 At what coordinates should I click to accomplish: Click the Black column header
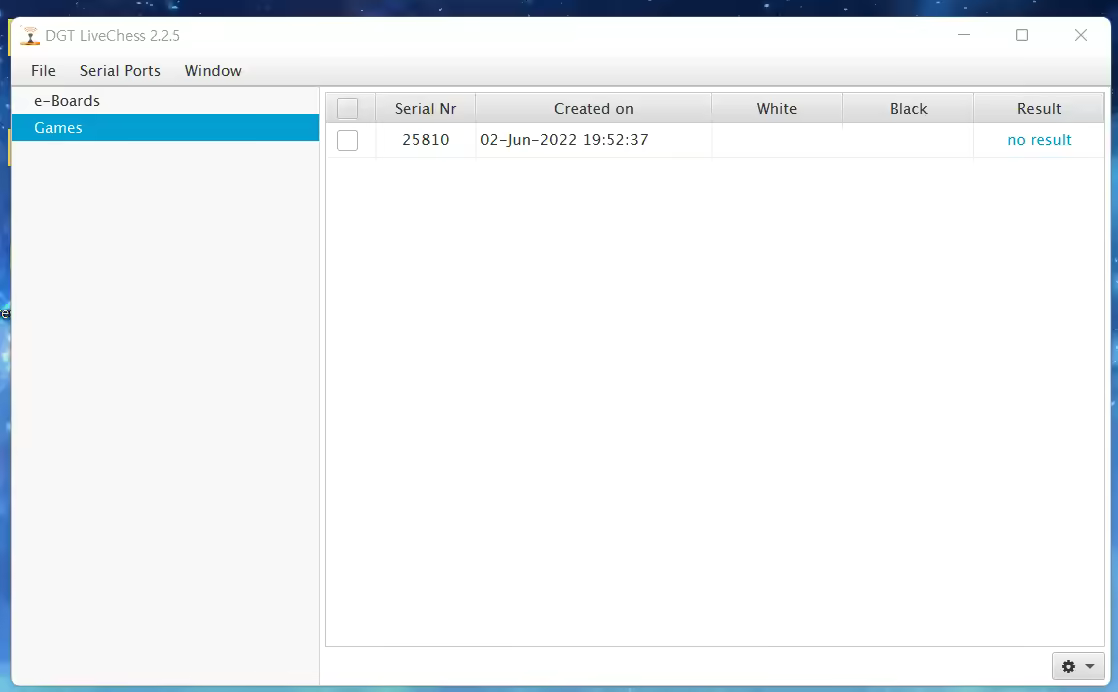[x=908, y=109]
